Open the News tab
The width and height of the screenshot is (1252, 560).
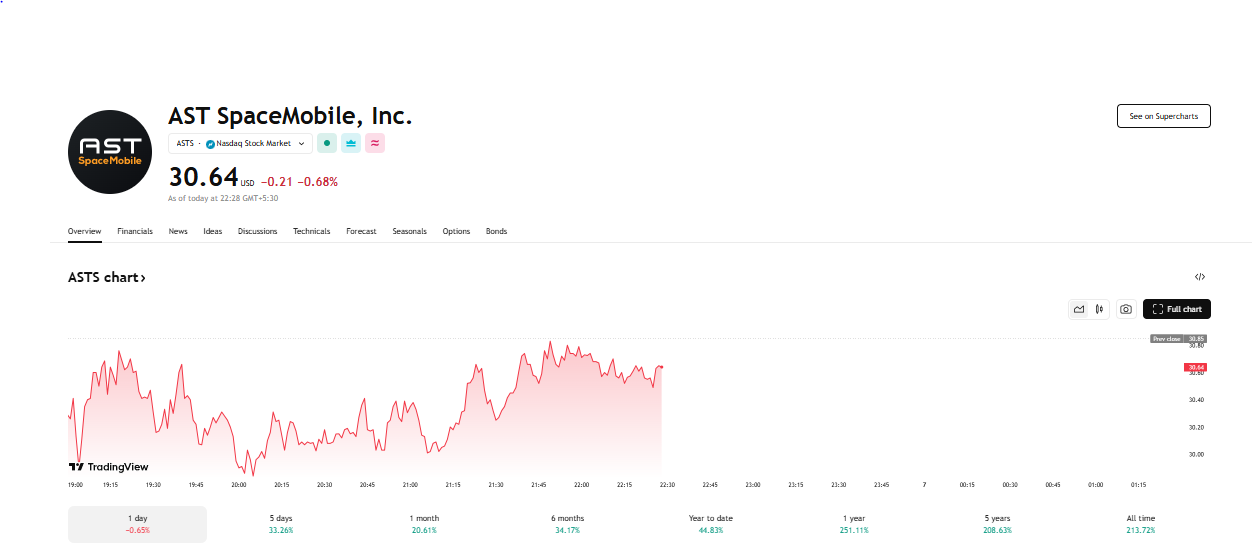tap(178, 231)
